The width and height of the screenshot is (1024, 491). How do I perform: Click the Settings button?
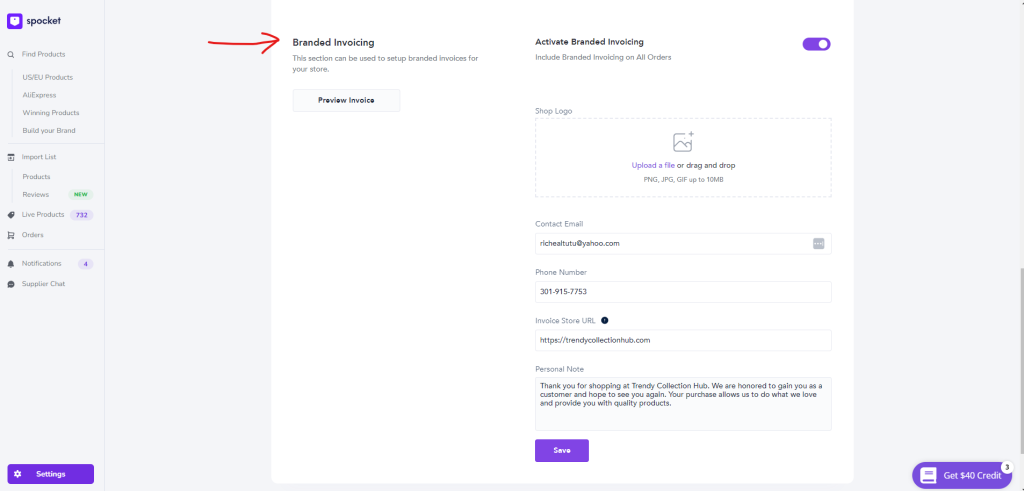[50, 474]
